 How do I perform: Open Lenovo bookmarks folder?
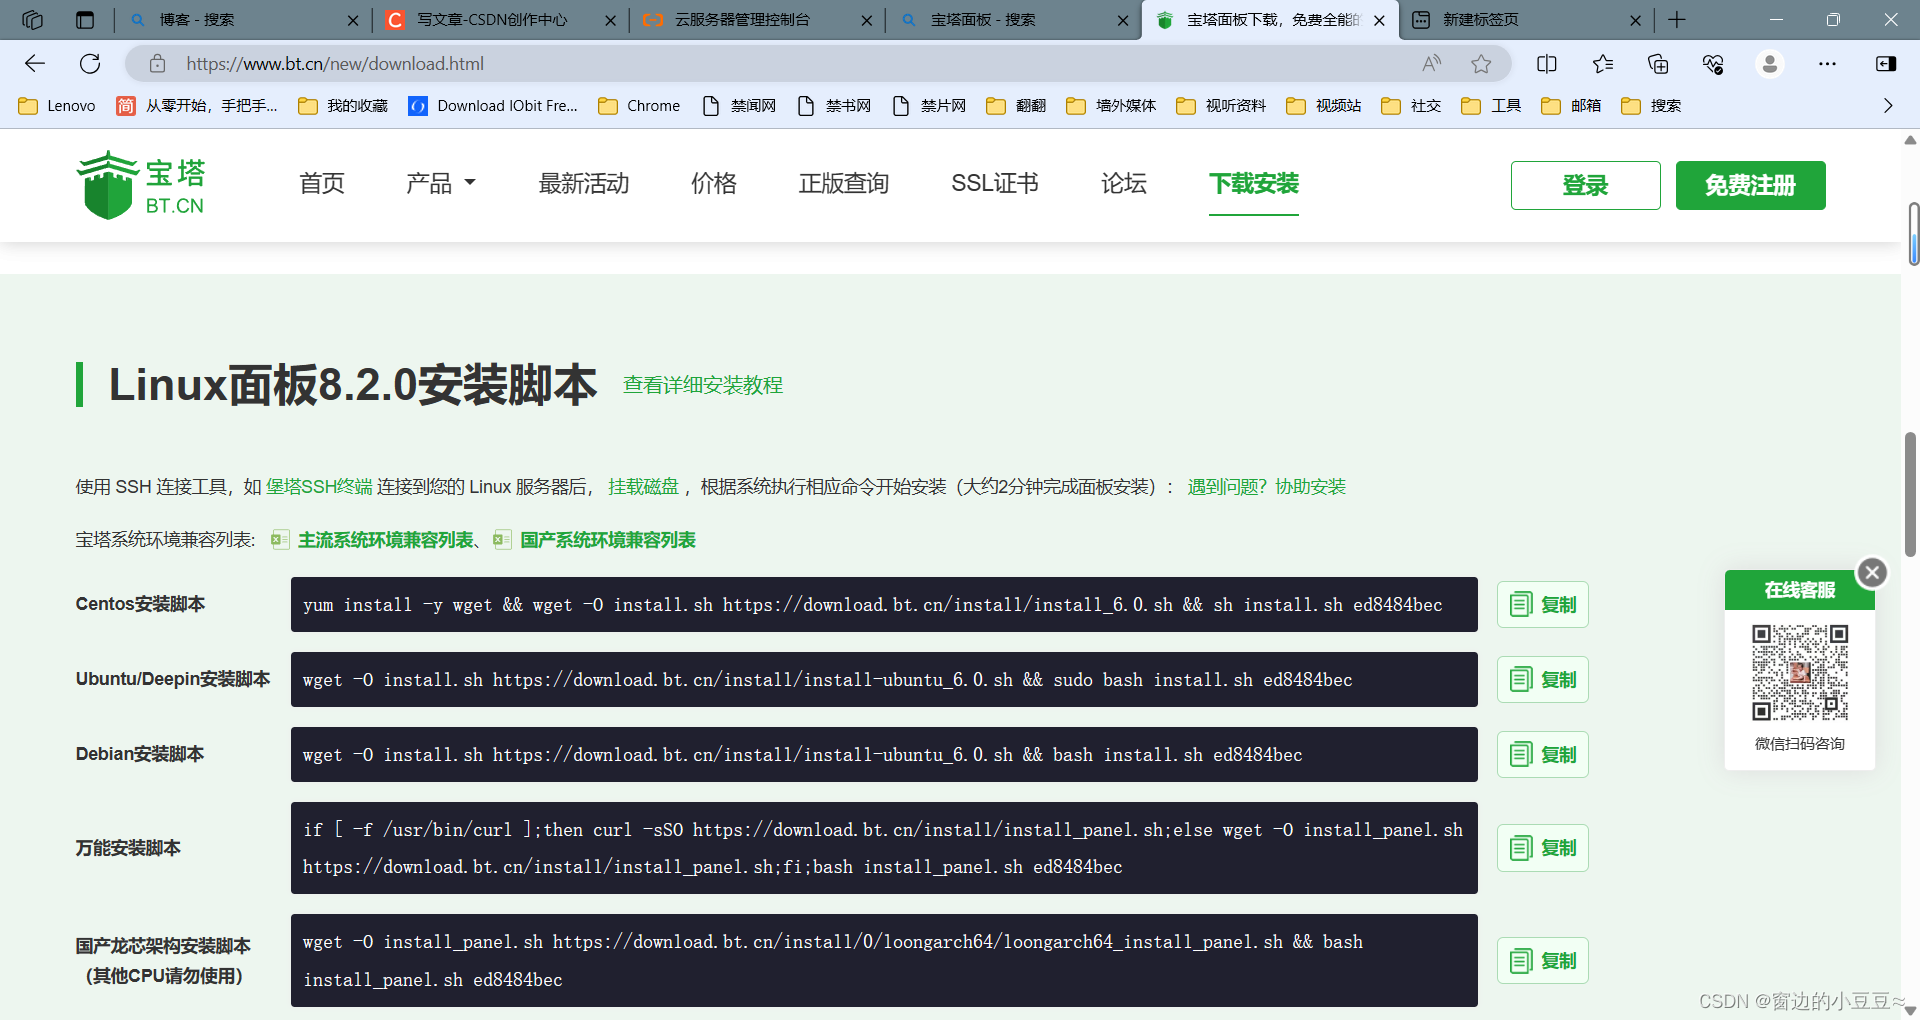pyautogui.click(x=57, y=106)
